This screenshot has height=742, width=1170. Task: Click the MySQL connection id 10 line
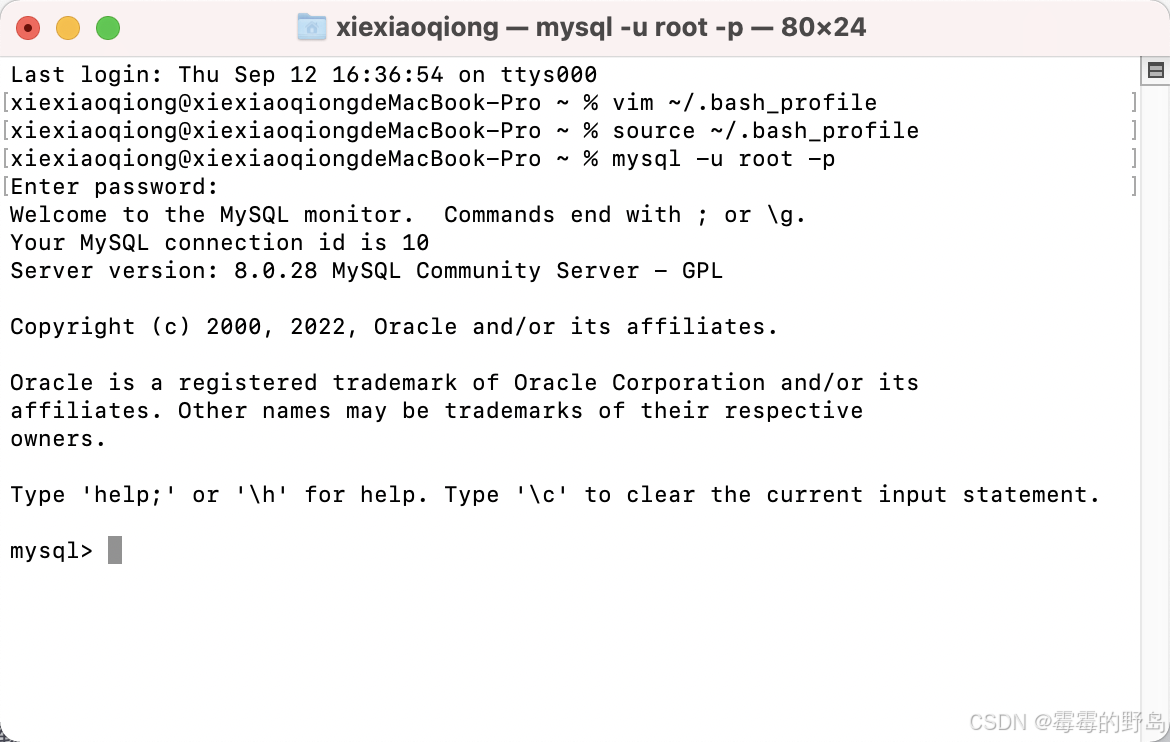(218, 242)
